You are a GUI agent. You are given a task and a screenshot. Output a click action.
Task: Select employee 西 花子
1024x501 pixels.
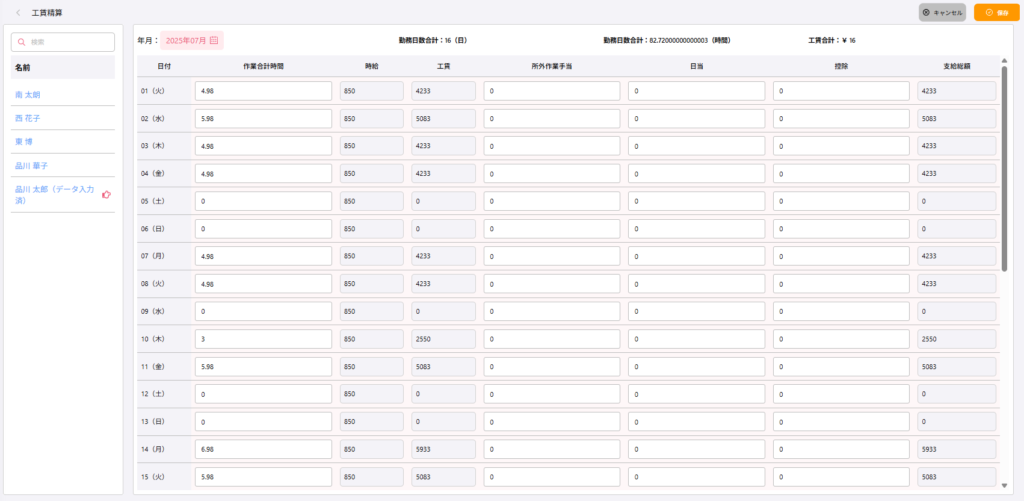pos(28,118)
